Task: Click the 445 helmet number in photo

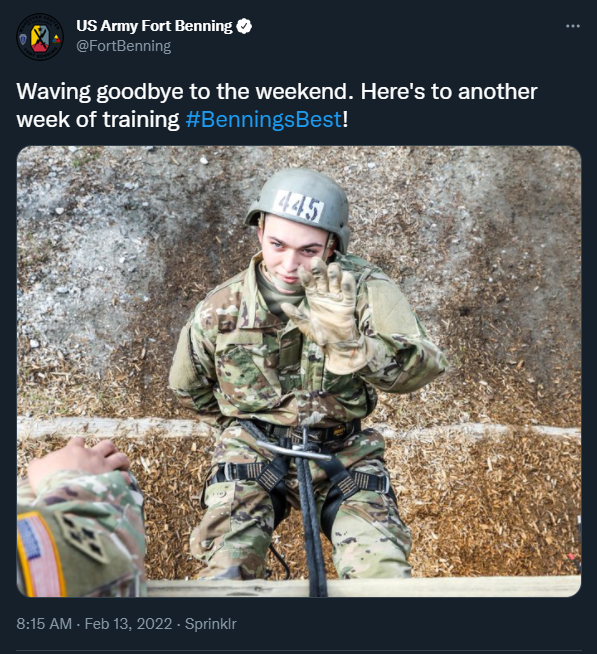Action: coord(300,206)
